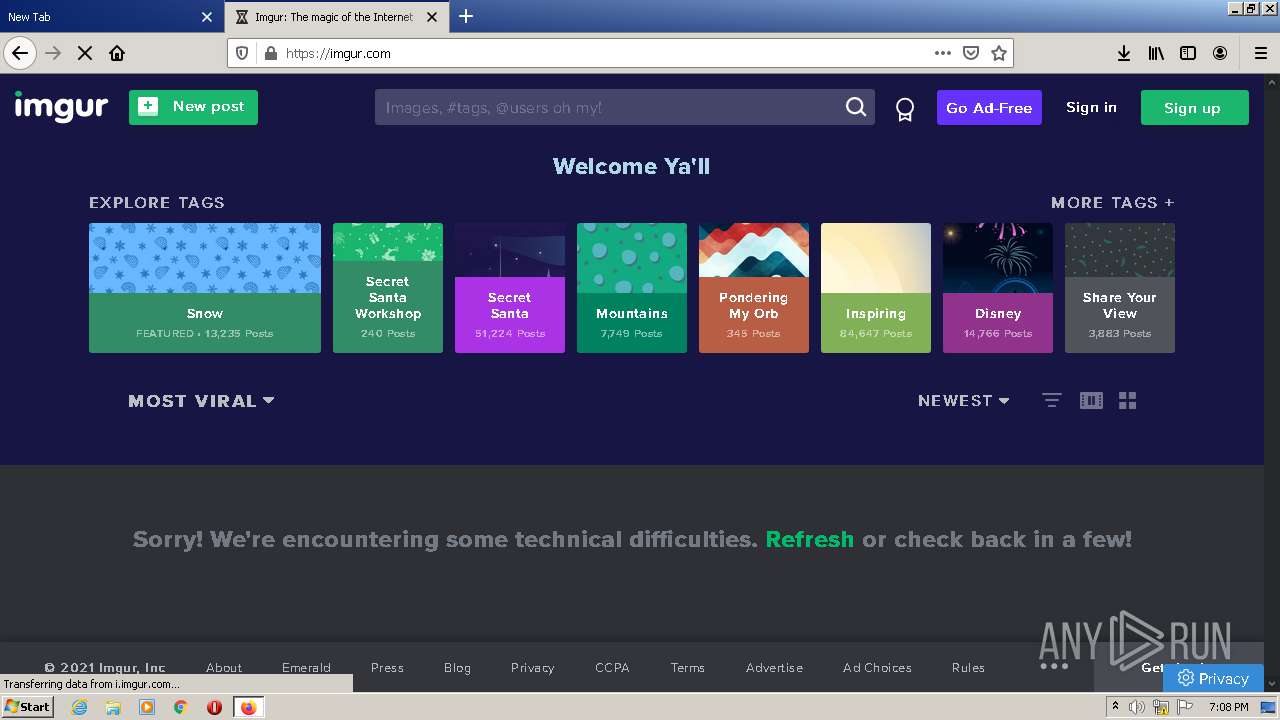Open the Disney tag card

pyautogui.click(x=998, y=288)
